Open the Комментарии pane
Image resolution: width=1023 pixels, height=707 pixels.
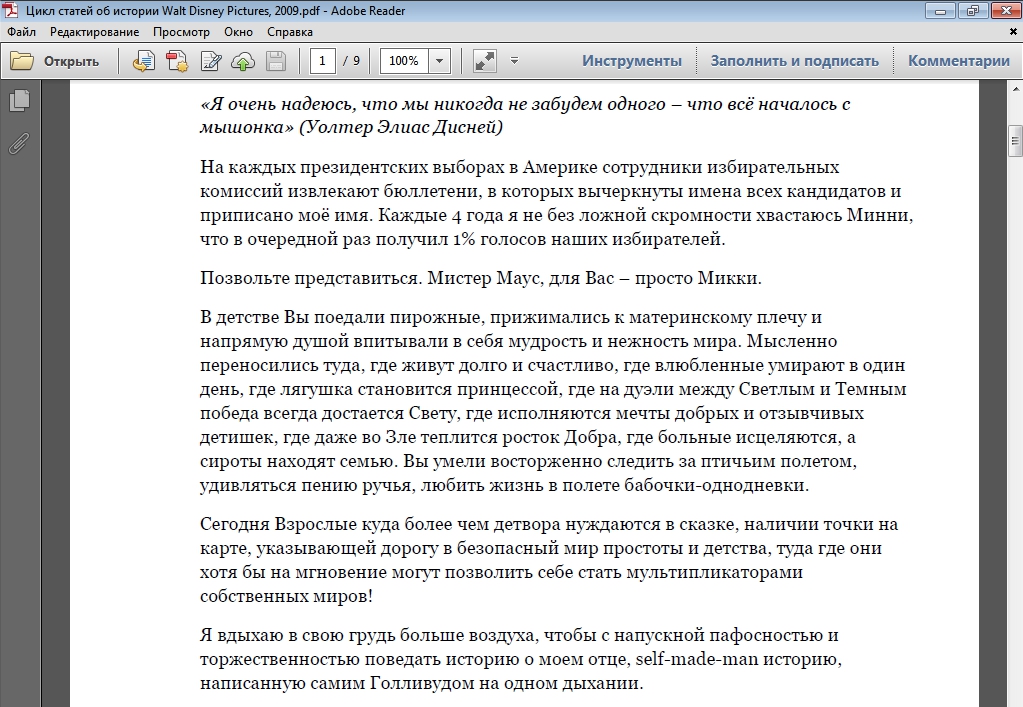point(958,61)
